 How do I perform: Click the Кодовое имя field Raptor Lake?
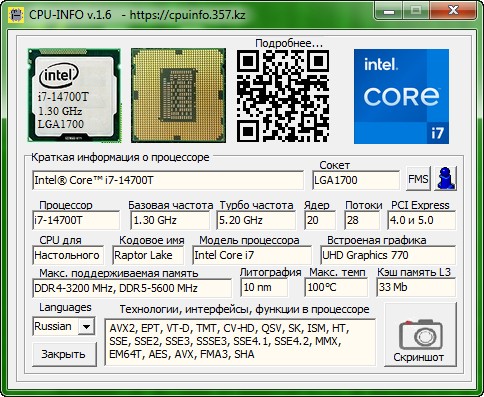(148, 255)
